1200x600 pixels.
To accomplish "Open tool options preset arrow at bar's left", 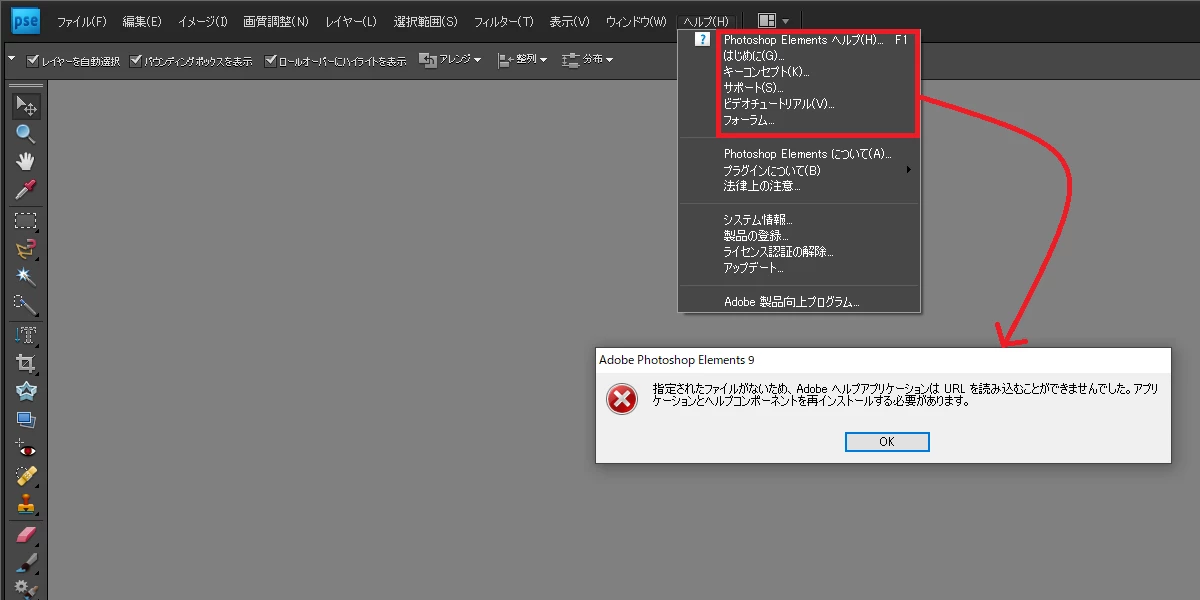I will pyautogui.click(x=12, y=59).
